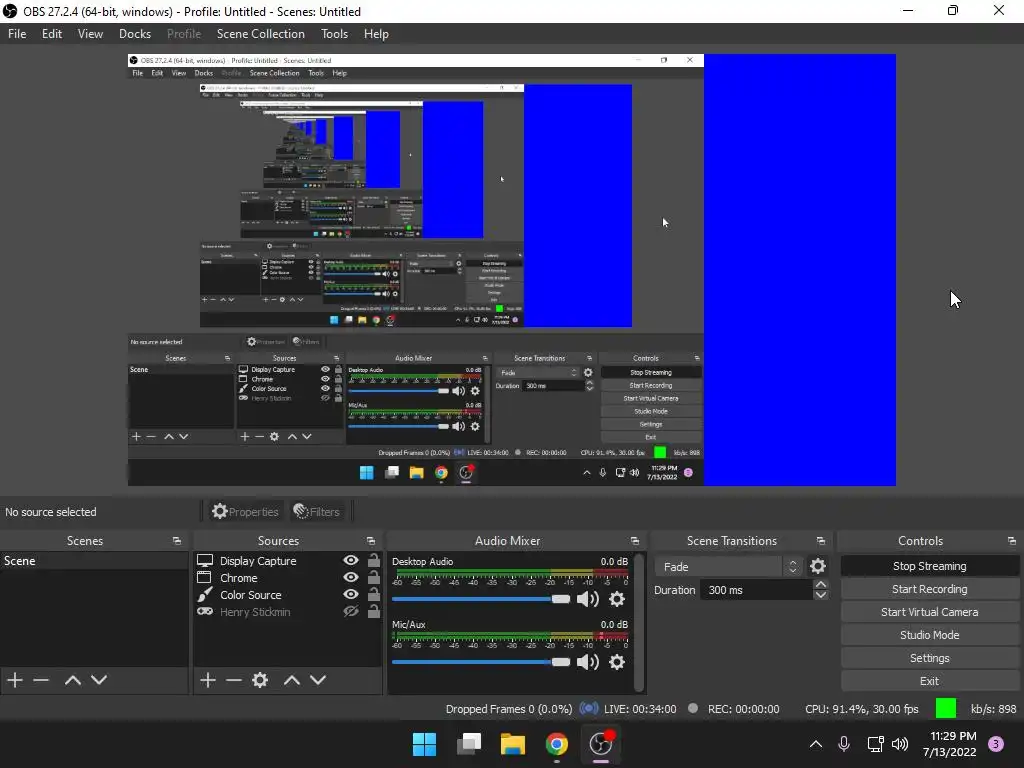
Task: Open Mic/Aux settings gear
Action: pos(616,662)
